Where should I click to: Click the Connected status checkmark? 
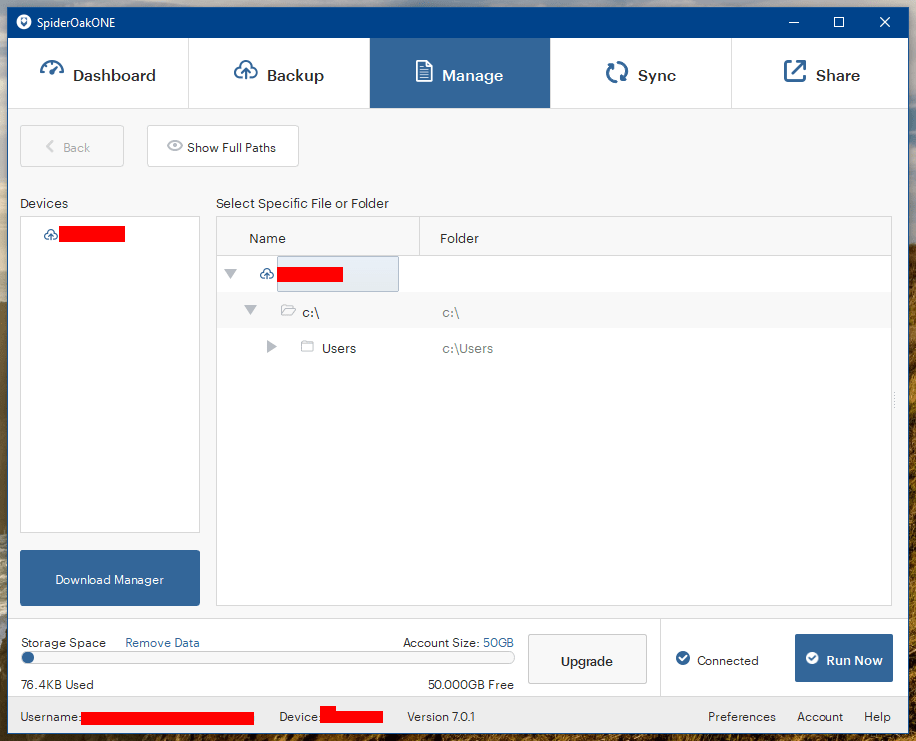click(682, 659)
